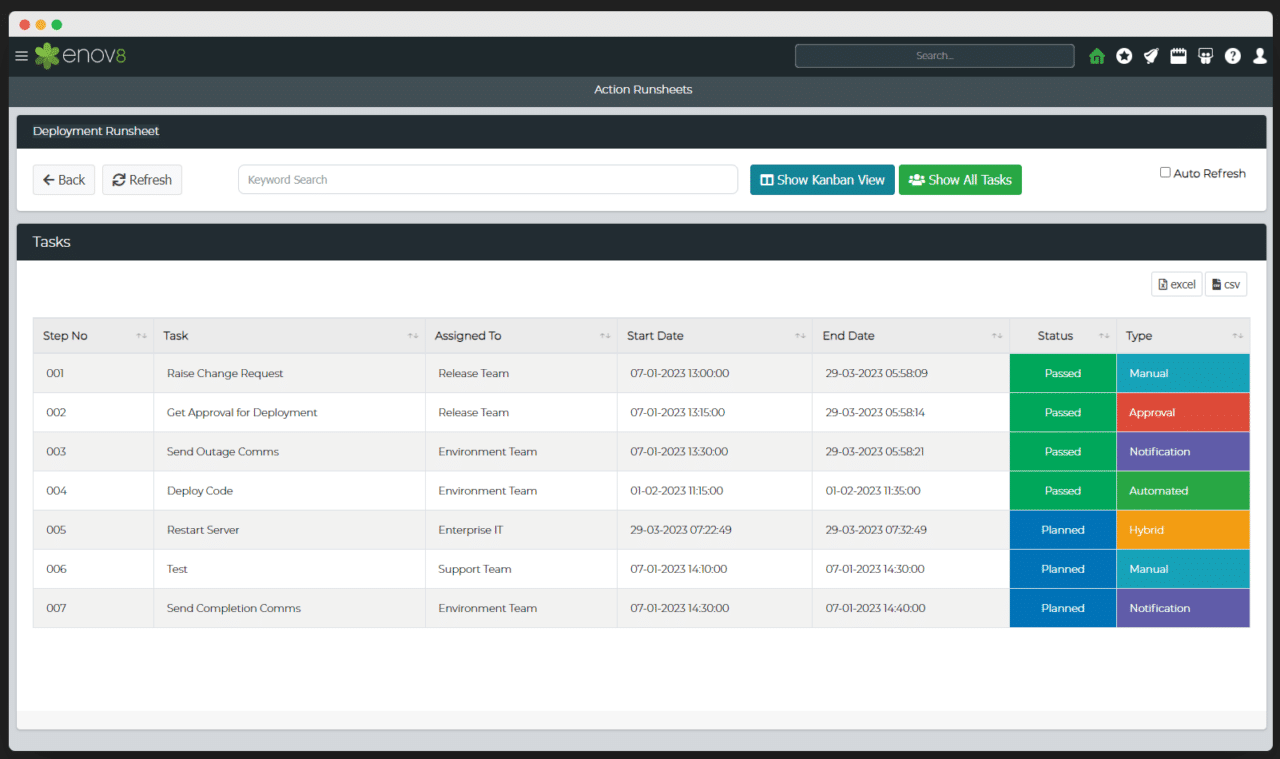Open the favorites star icon

click(x=1124, y=56)
